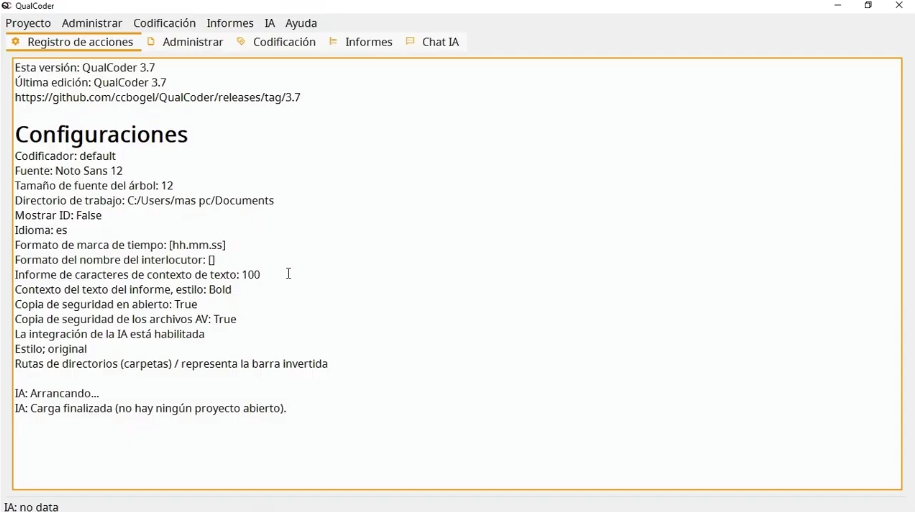Click the tag icon on Codificación tab
The image size is (915, 512).
click(x=241, y=41)
